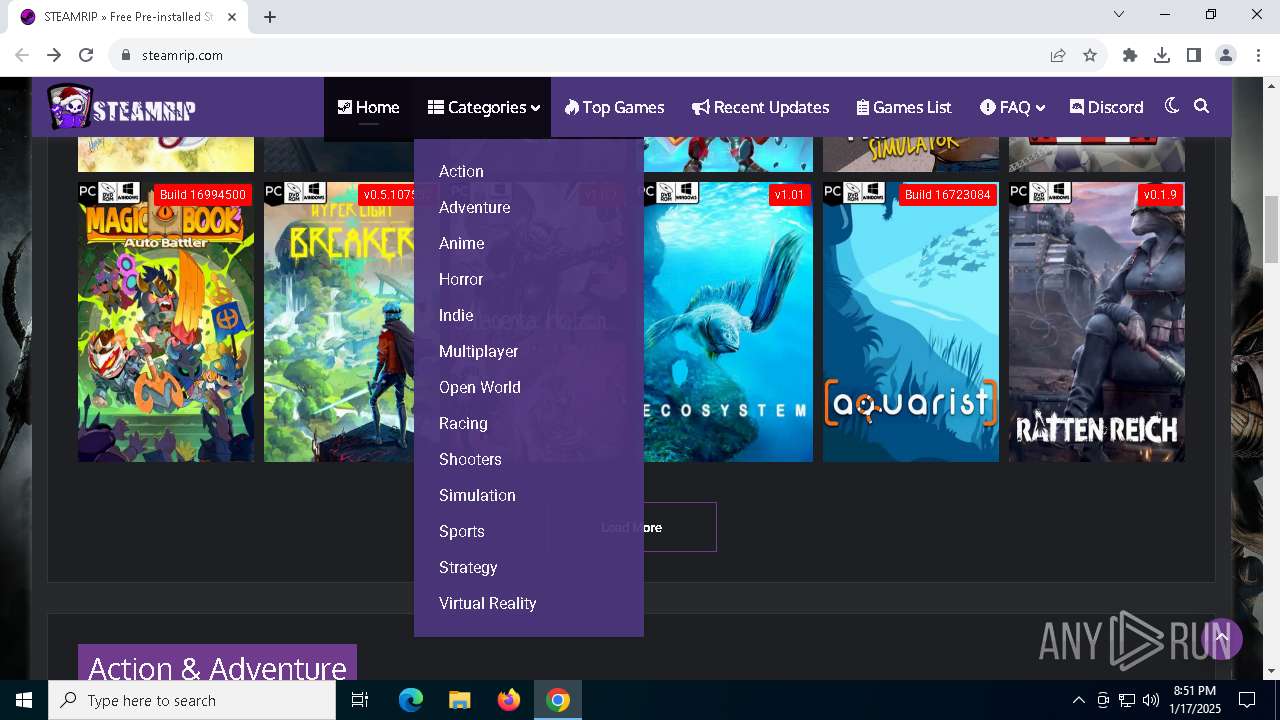Select Action category
The height and width of the screenshot is (720, 1280).
pyautogui.click(x=461, y=171)
